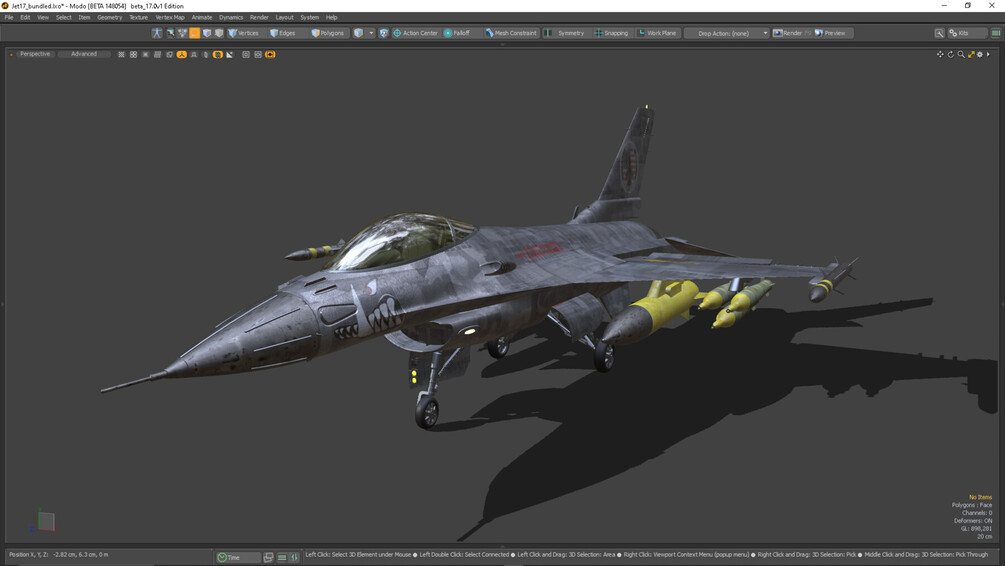Image resolution: width=1005 pixels, height=566 pixels.
Task: Click the Mesh Constraint button
Action: (511, 33)
